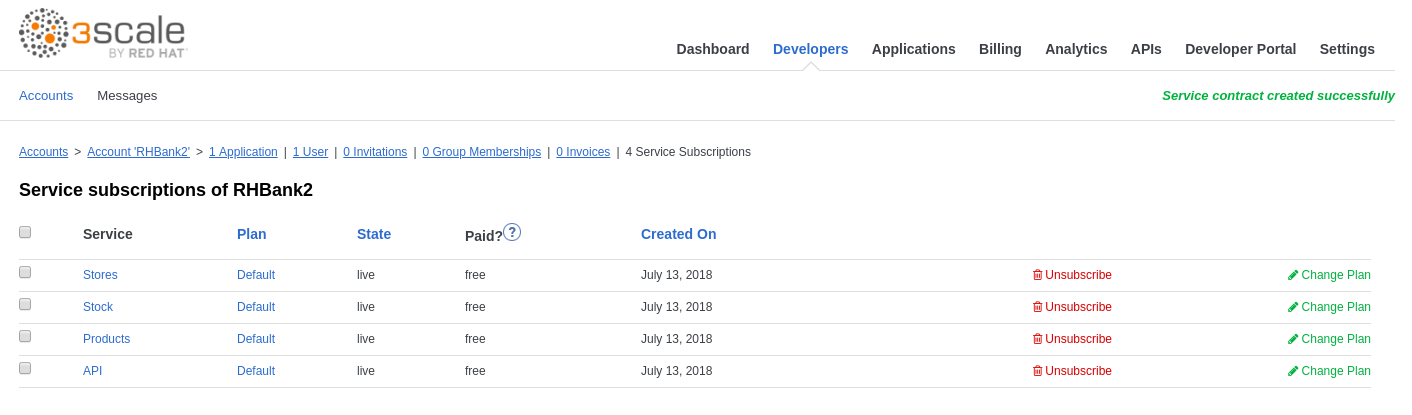1412x415 pixels.
Task: Click pencil icon to change API plan
Action: (x=1293, y=371)
